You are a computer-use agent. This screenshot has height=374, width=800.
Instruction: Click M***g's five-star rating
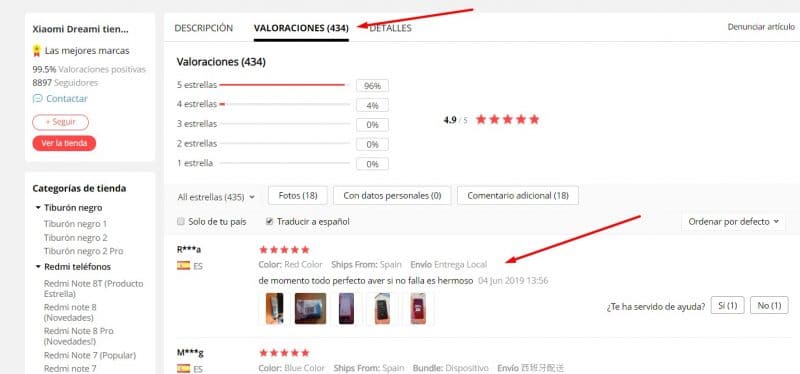coord(284,353)
